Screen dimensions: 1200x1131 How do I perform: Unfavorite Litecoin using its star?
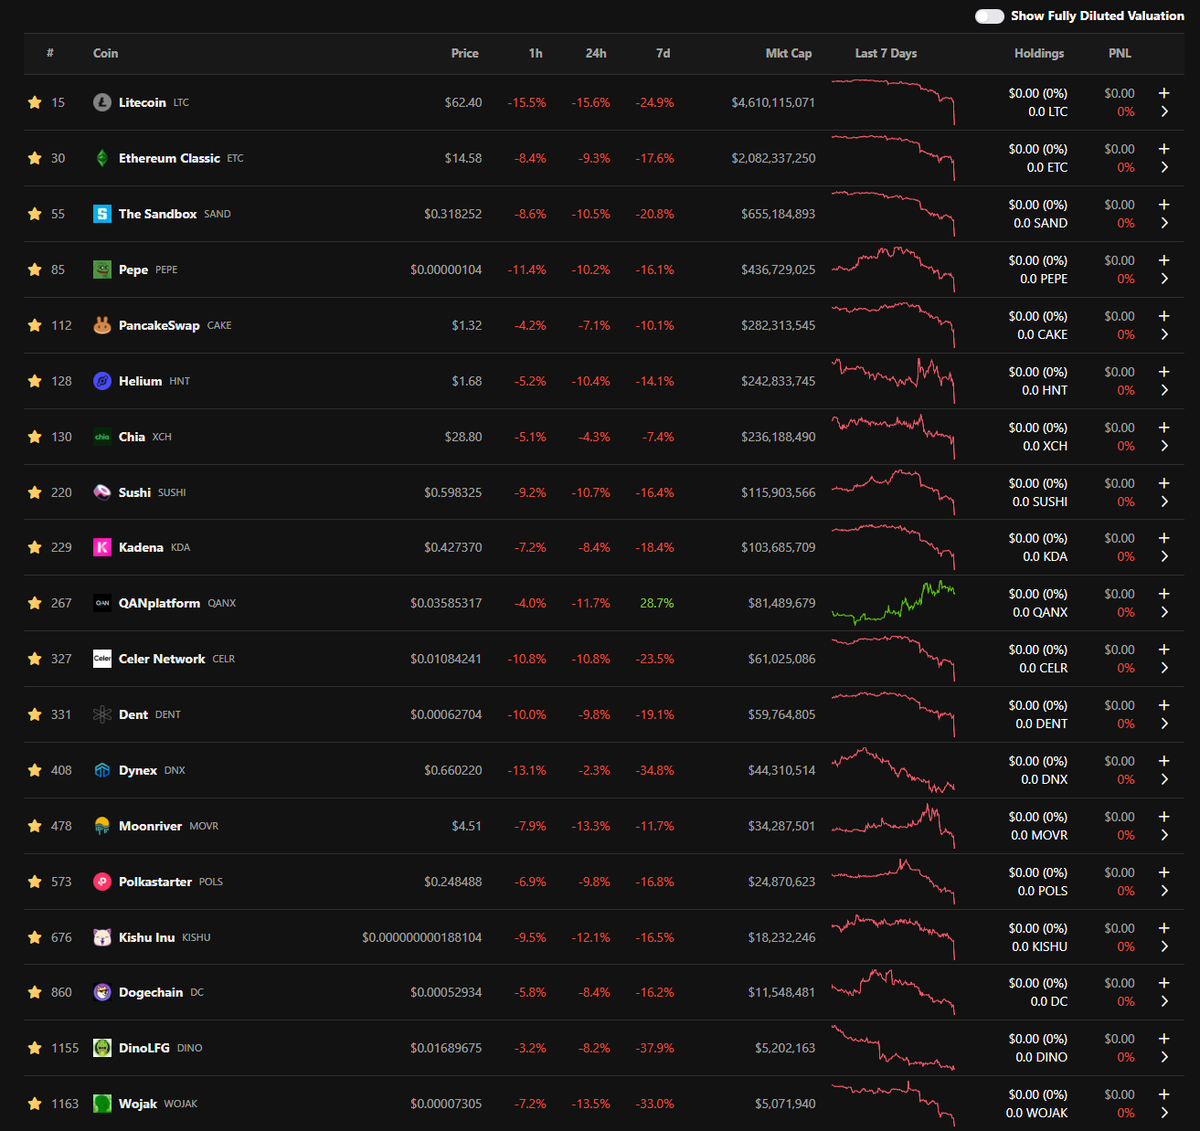coord(35,102)
